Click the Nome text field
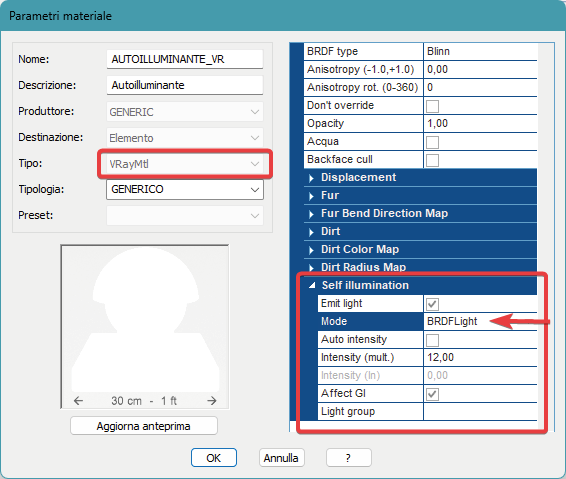566x479 pixels. (x=185, y=59)
